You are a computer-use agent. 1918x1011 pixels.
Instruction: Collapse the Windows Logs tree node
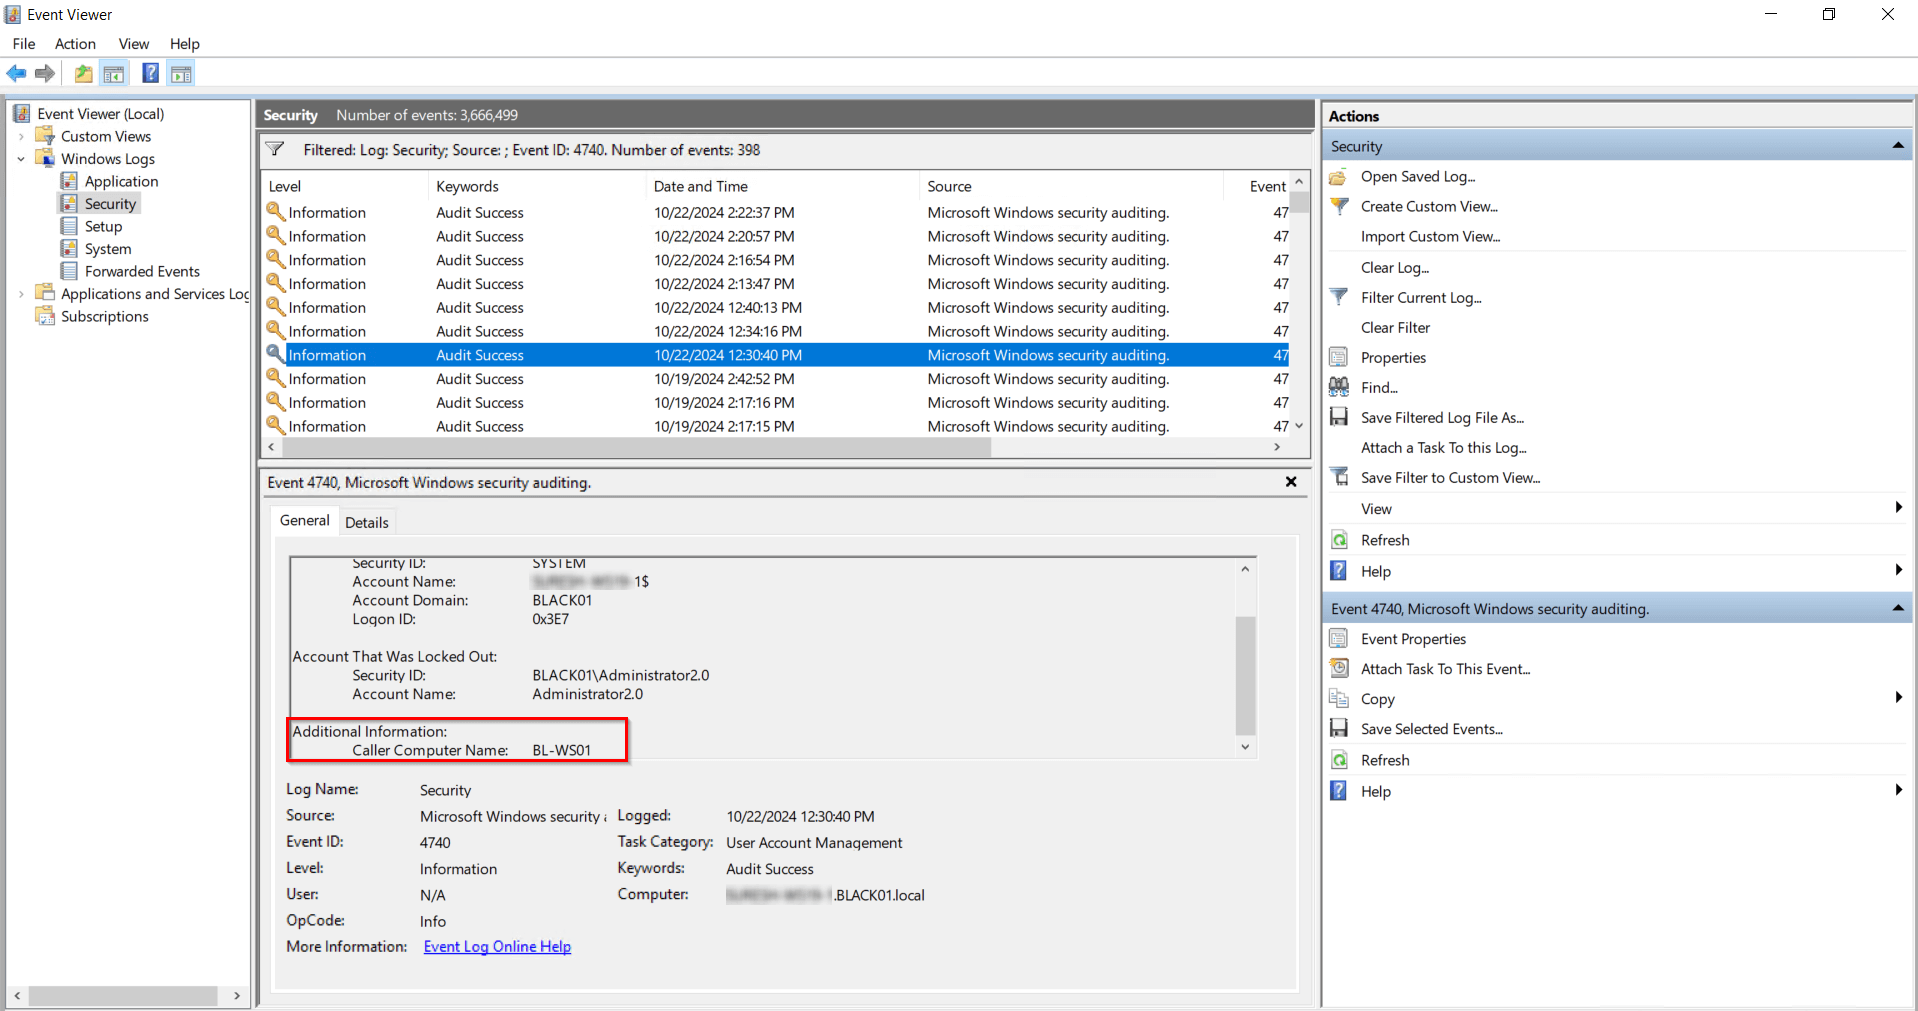tap(21, 158)
